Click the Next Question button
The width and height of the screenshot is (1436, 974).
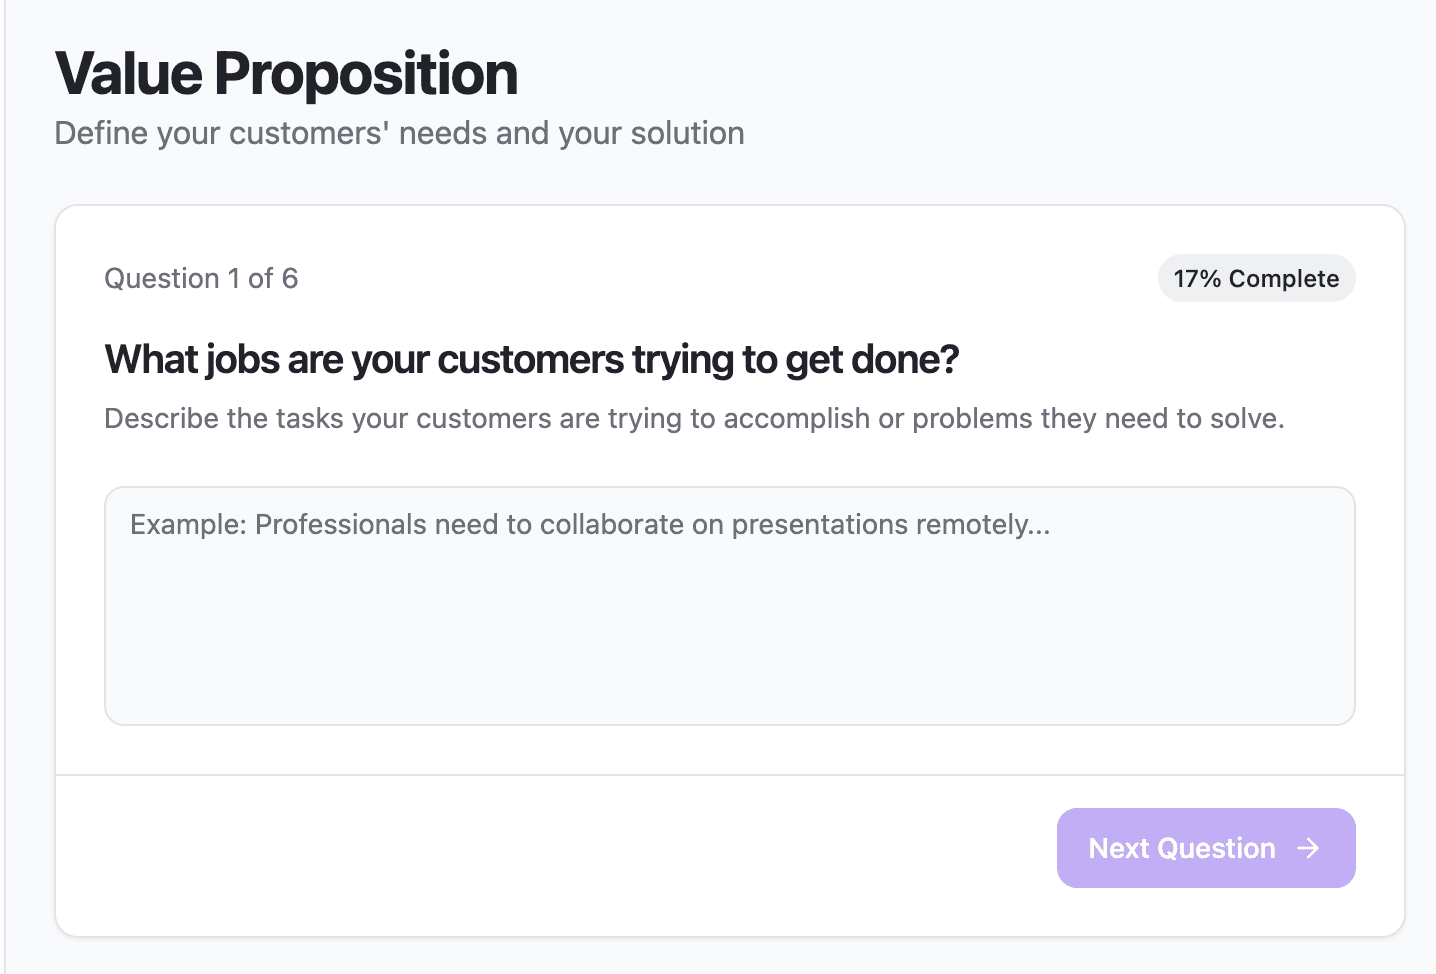1206,848
